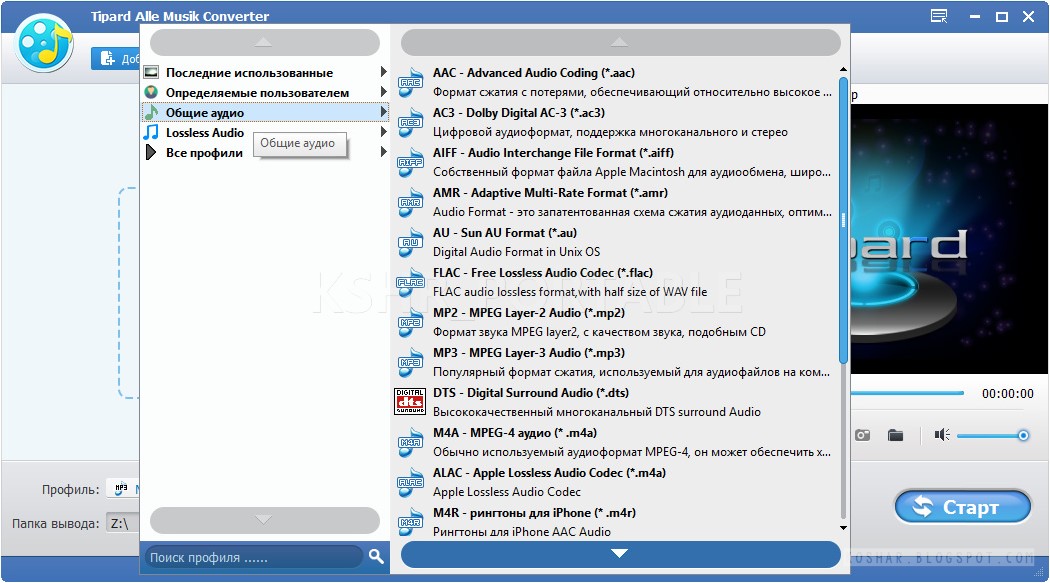The width and height of the screenshot is (1050, 583).
Task: Click the playback progress bar
Action: coord(907,393)
